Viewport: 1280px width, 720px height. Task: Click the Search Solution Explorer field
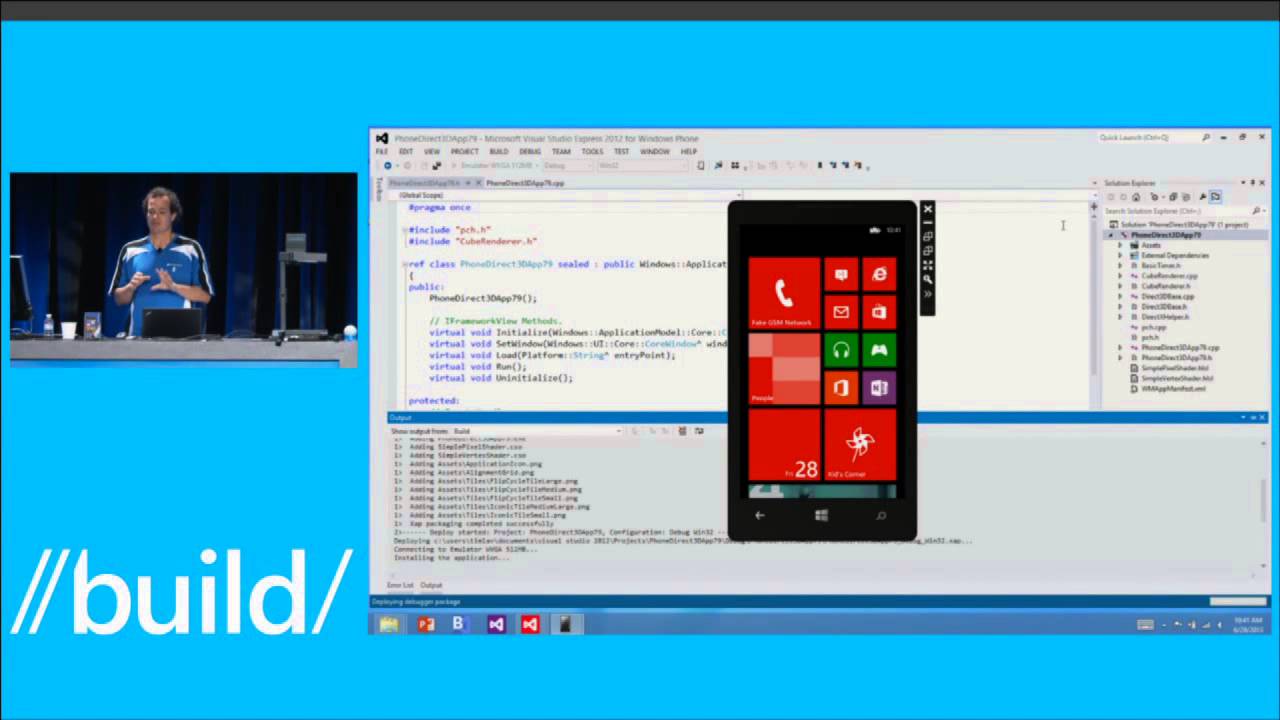[x=1177, y=211]
